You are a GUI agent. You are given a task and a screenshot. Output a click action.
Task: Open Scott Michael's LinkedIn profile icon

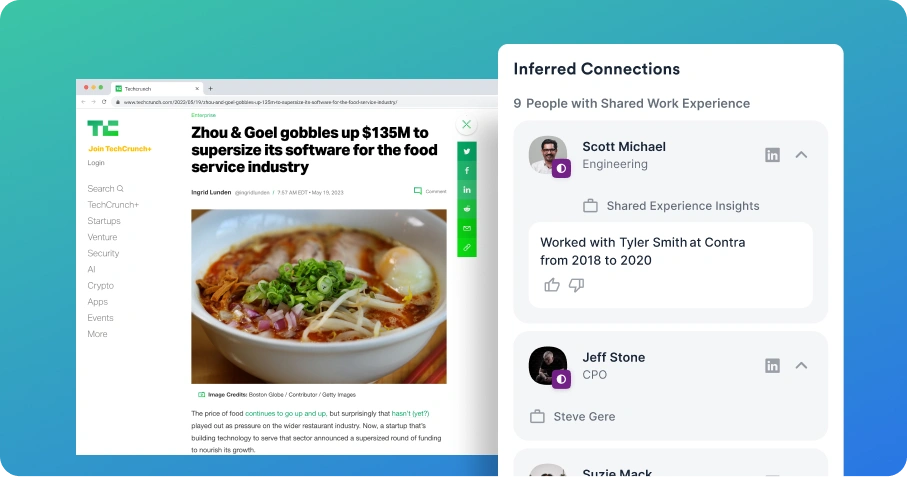772,155
